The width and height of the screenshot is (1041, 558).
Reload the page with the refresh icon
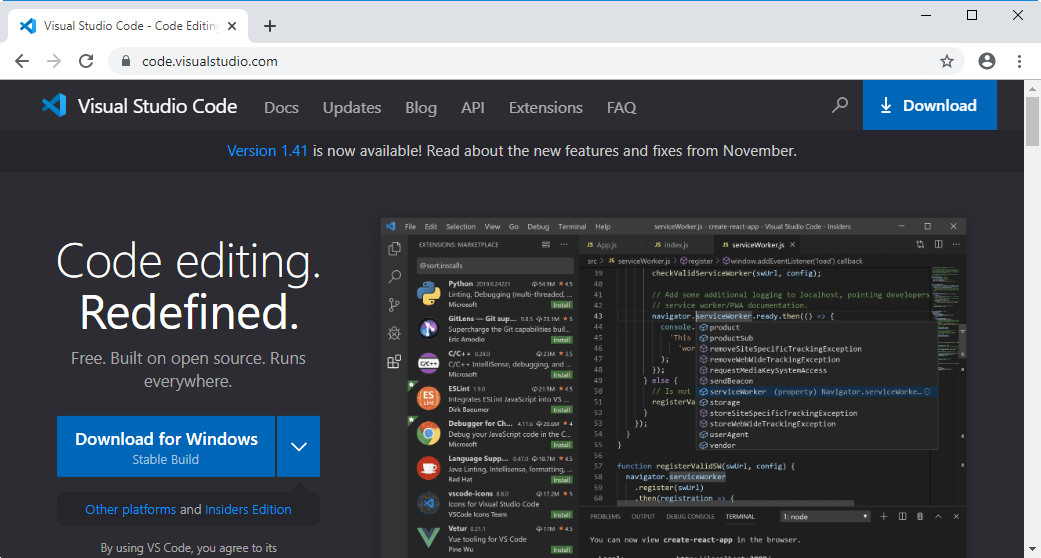pyautogui.click(x=86, y=61)
